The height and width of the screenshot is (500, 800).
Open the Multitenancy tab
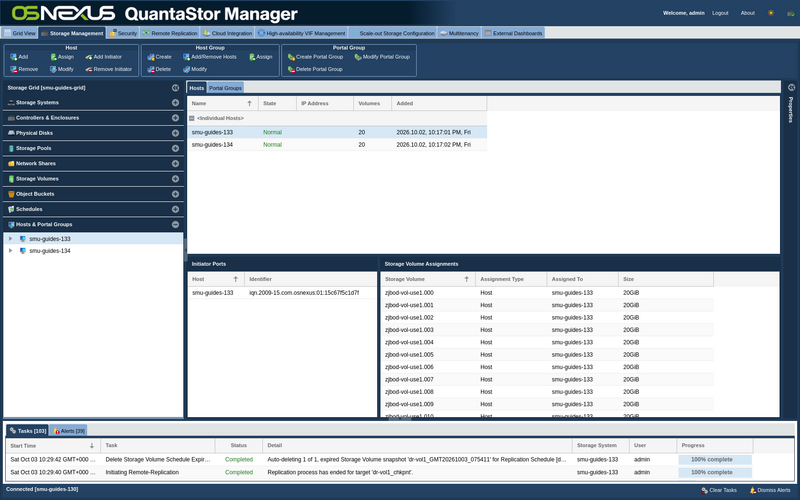pyautogui.click(x=459, y=33)
